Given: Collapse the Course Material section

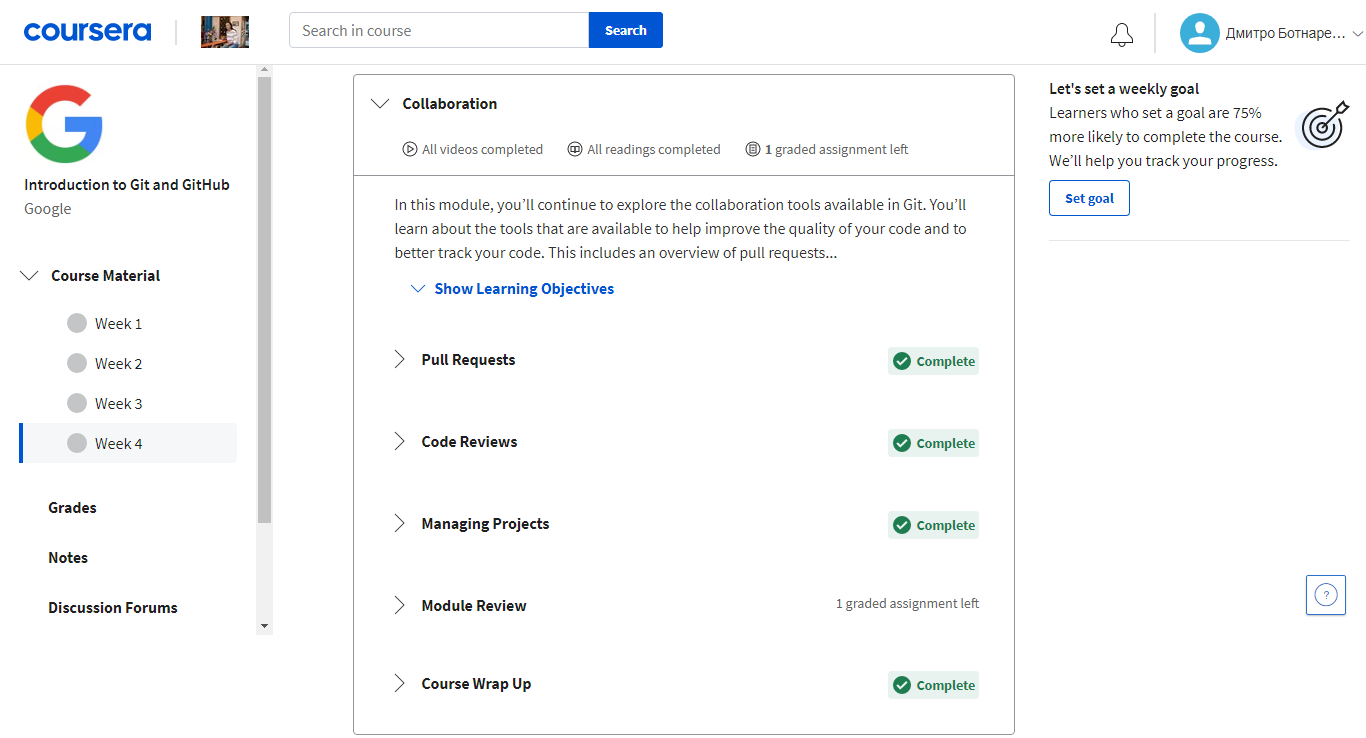Looking at the screenshot, I should point(30,276).
